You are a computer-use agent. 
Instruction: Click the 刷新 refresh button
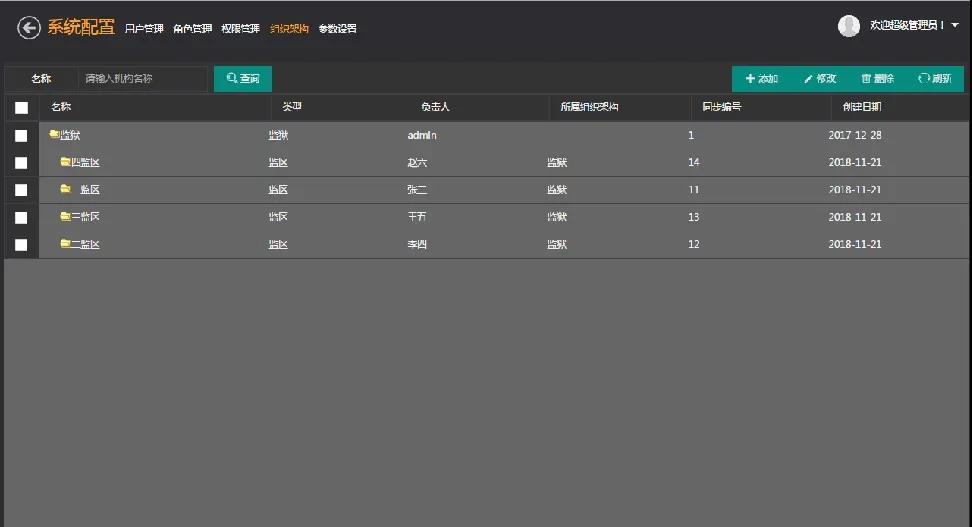(x=935, y=79)
